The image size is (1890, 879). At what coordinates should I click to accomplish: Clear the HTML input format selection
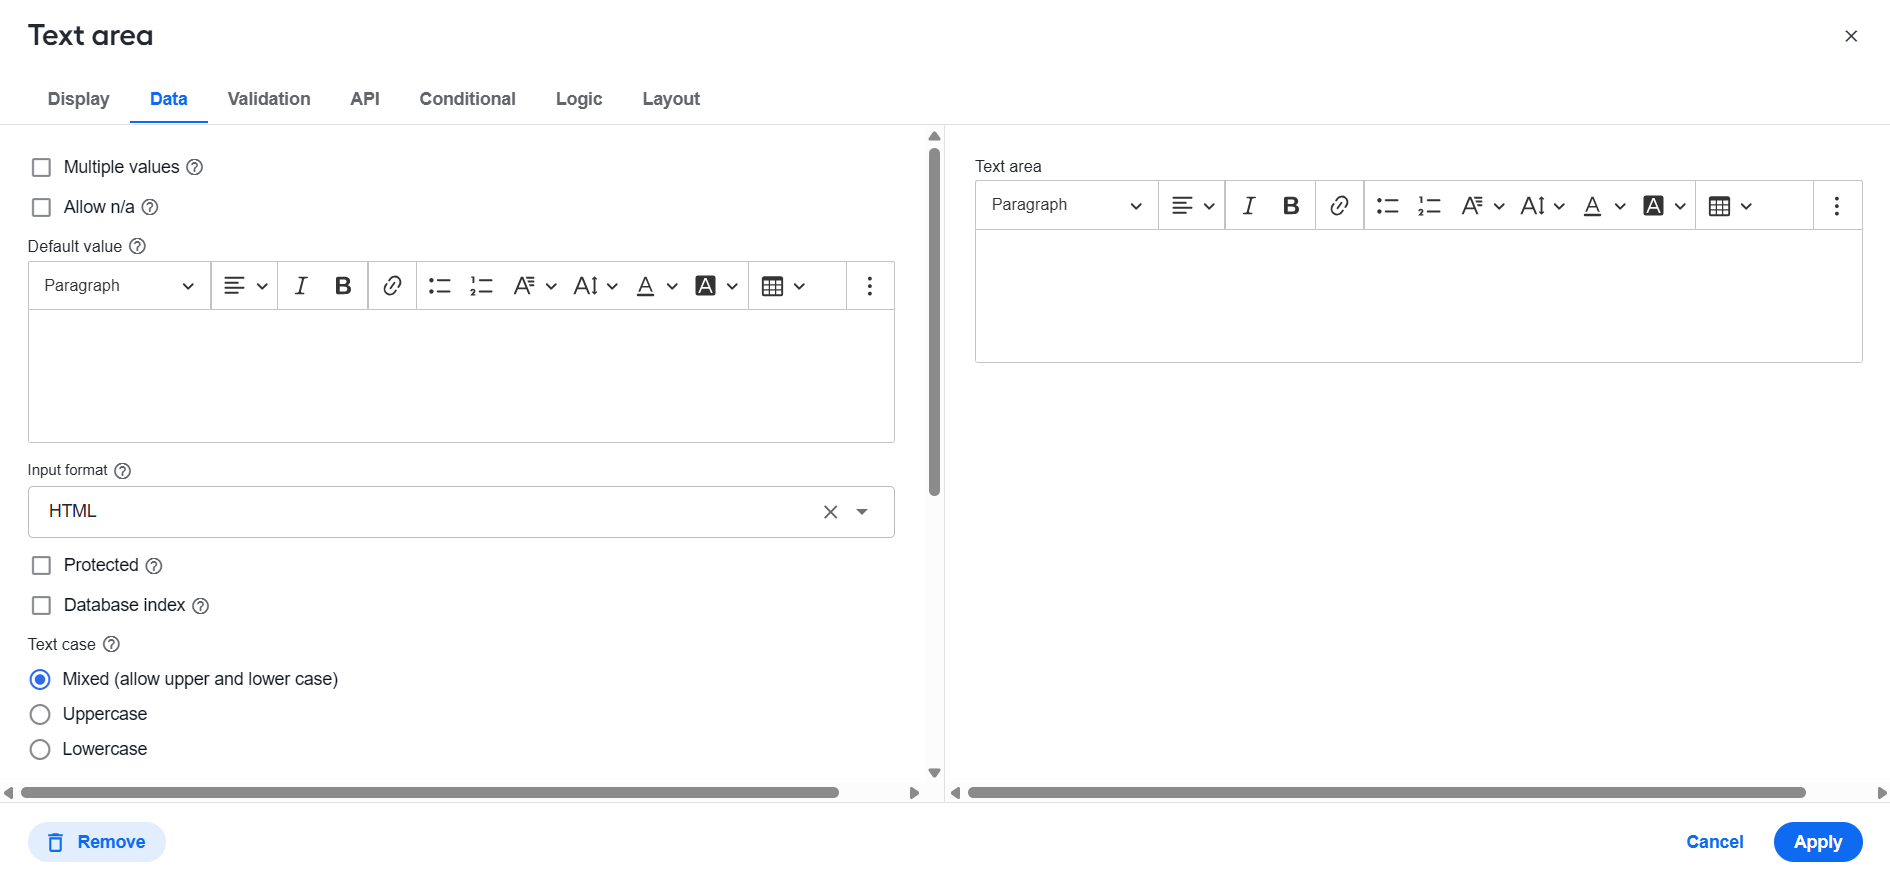pyautogui.click(x=830, y=512)
